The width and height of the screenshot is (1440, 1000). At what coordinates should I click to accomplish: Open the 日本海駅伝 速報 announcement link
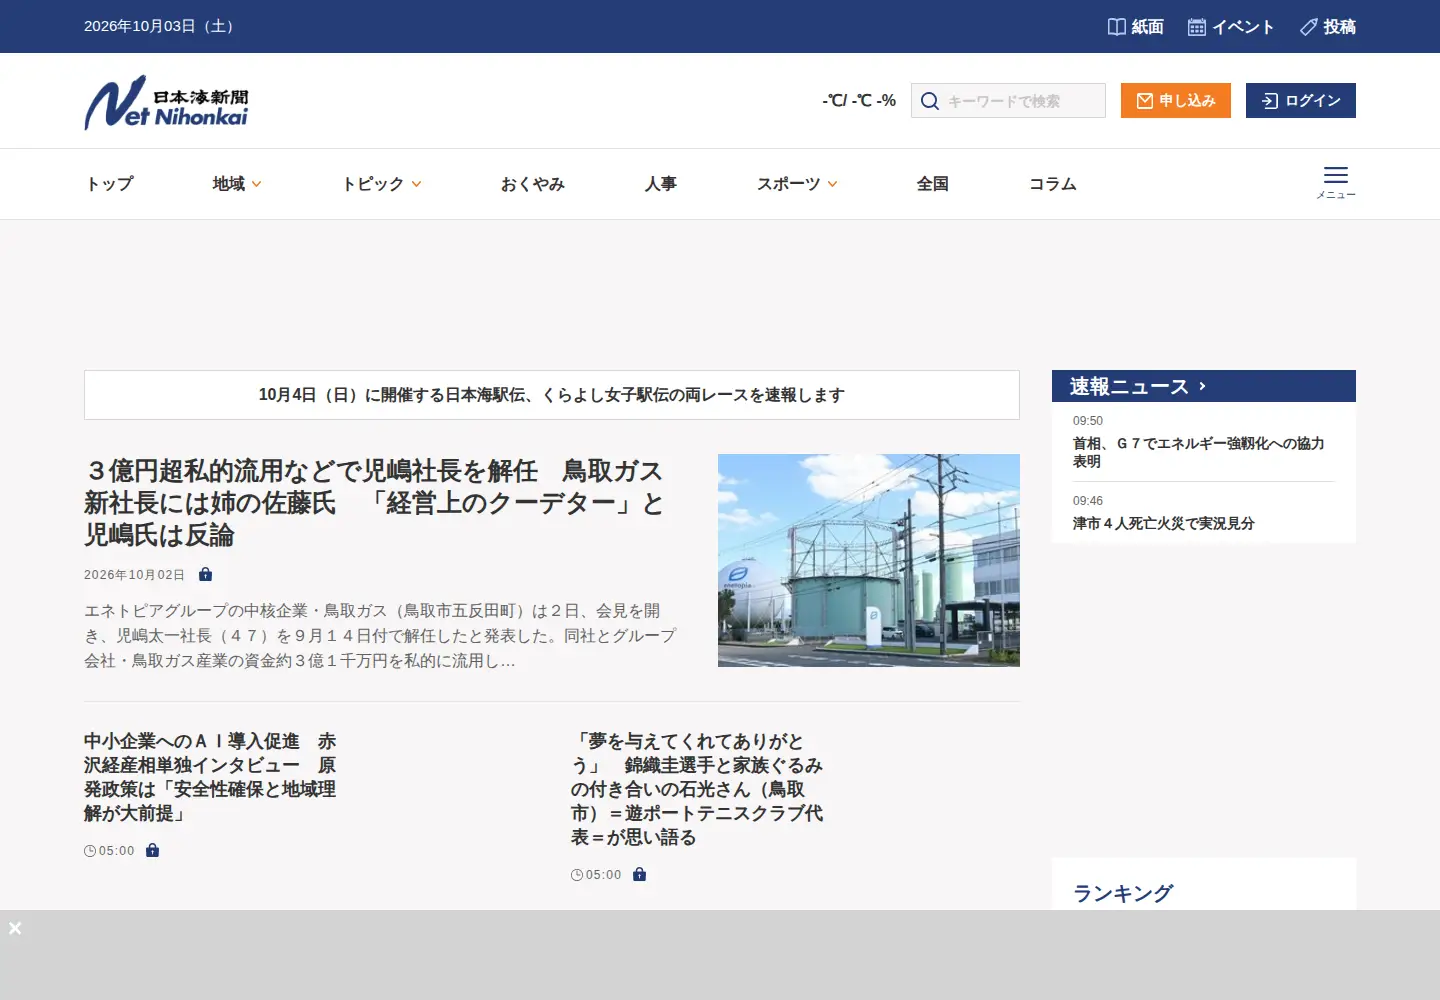coord(552,395)
